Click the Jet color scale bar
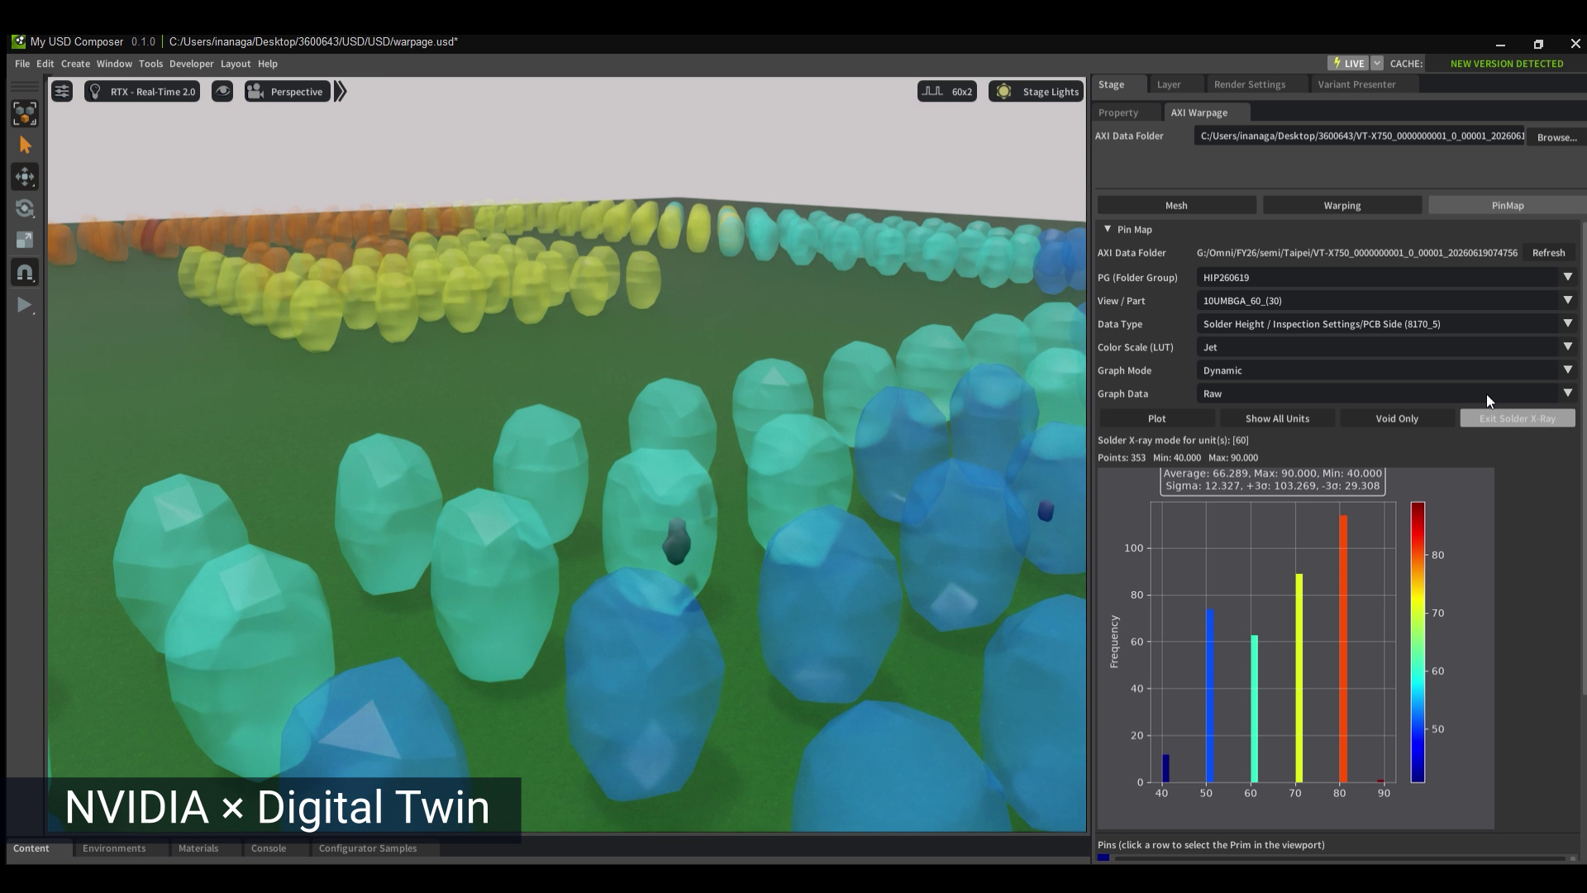 pyautogui.click(x=1418, y=642)
